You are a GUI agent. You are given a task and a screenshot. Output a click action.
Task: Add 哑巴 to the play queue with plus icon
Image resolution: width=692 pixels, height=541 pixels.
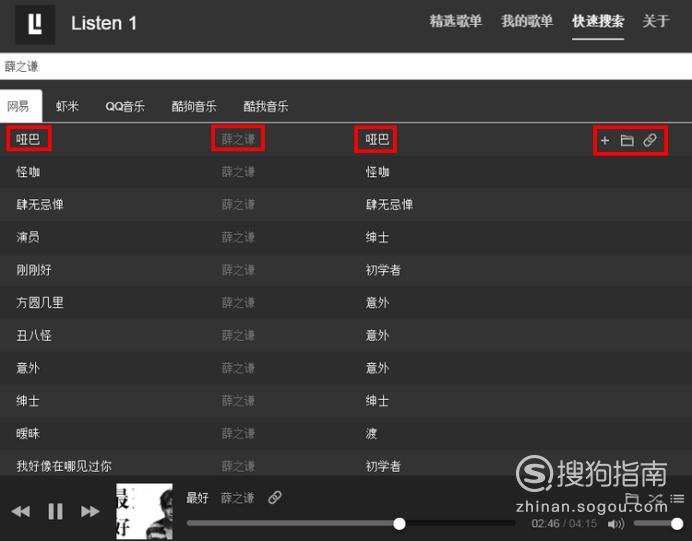[x=605, y=140]
